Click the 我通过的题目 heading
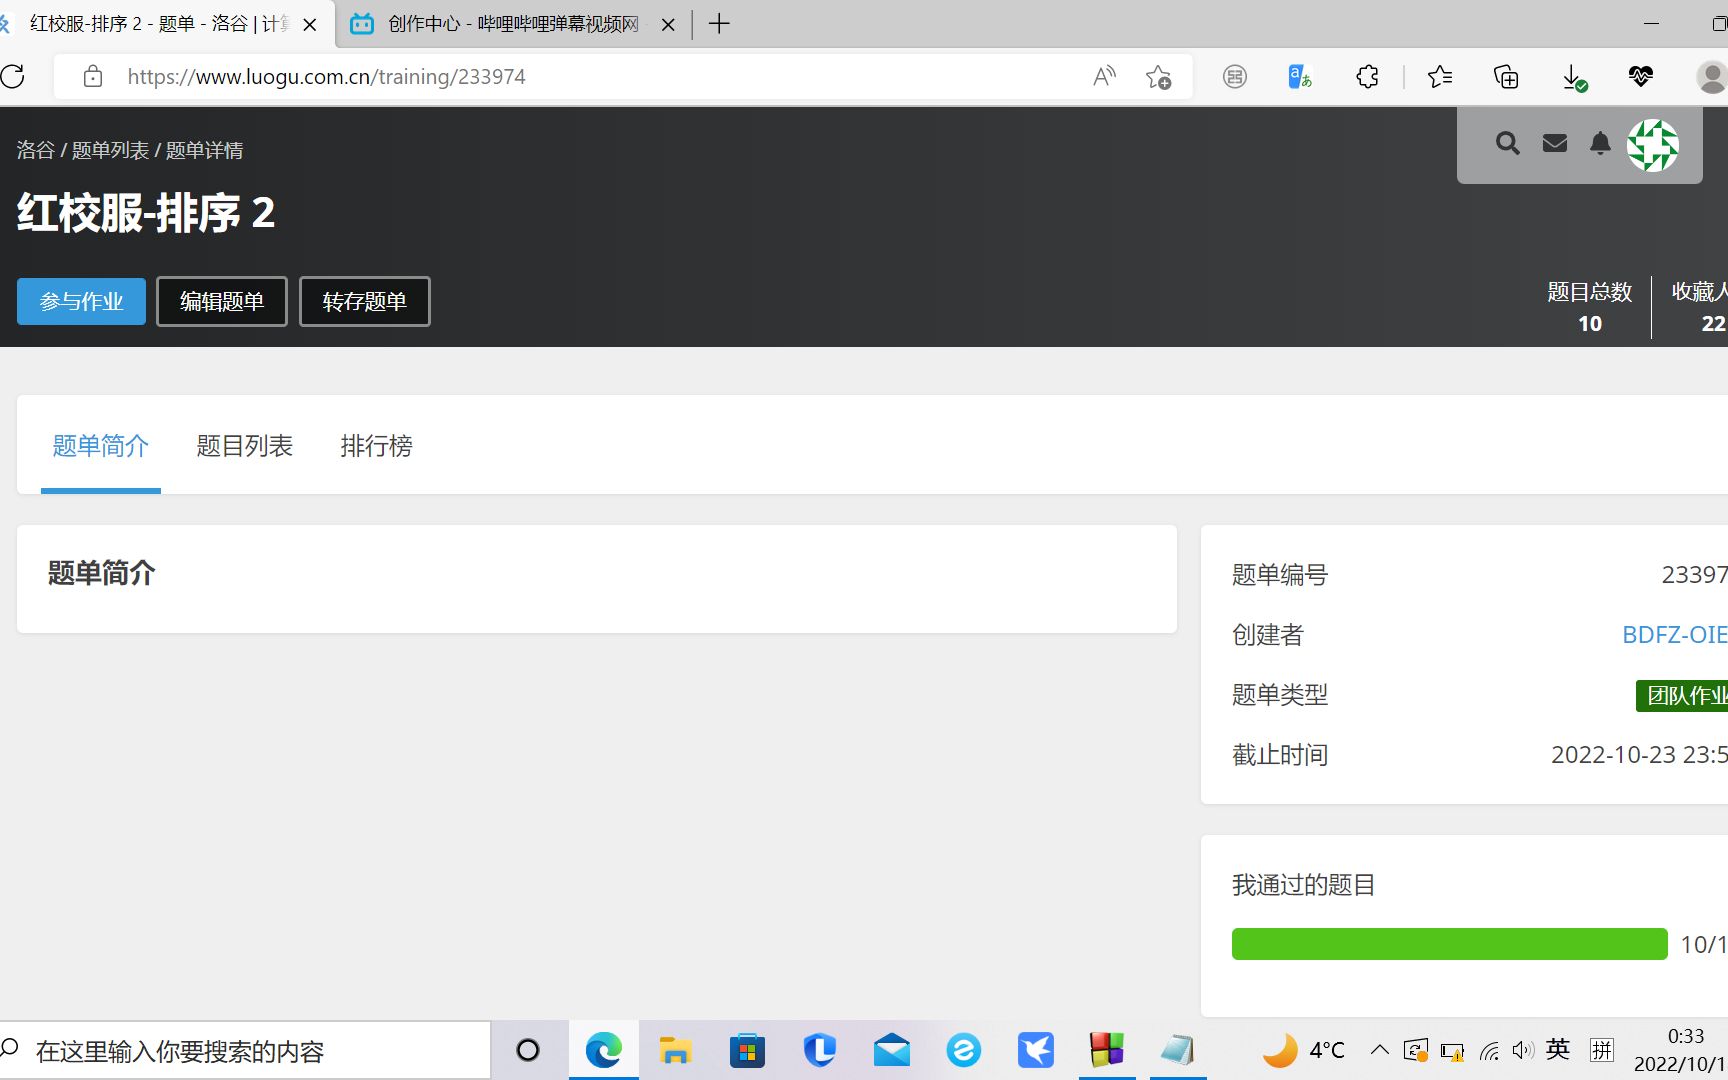Screen dimensions: 1728x1080 coord(1304,885)
